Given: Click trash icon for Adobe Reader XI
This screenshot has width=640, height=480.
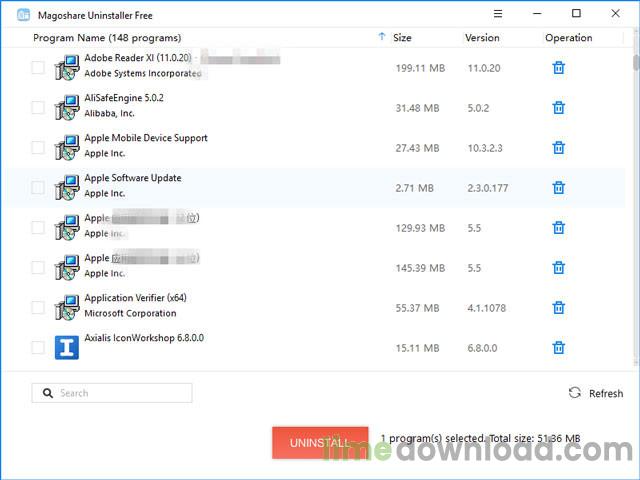Looking at the screenshot, I should pos(559,68).
